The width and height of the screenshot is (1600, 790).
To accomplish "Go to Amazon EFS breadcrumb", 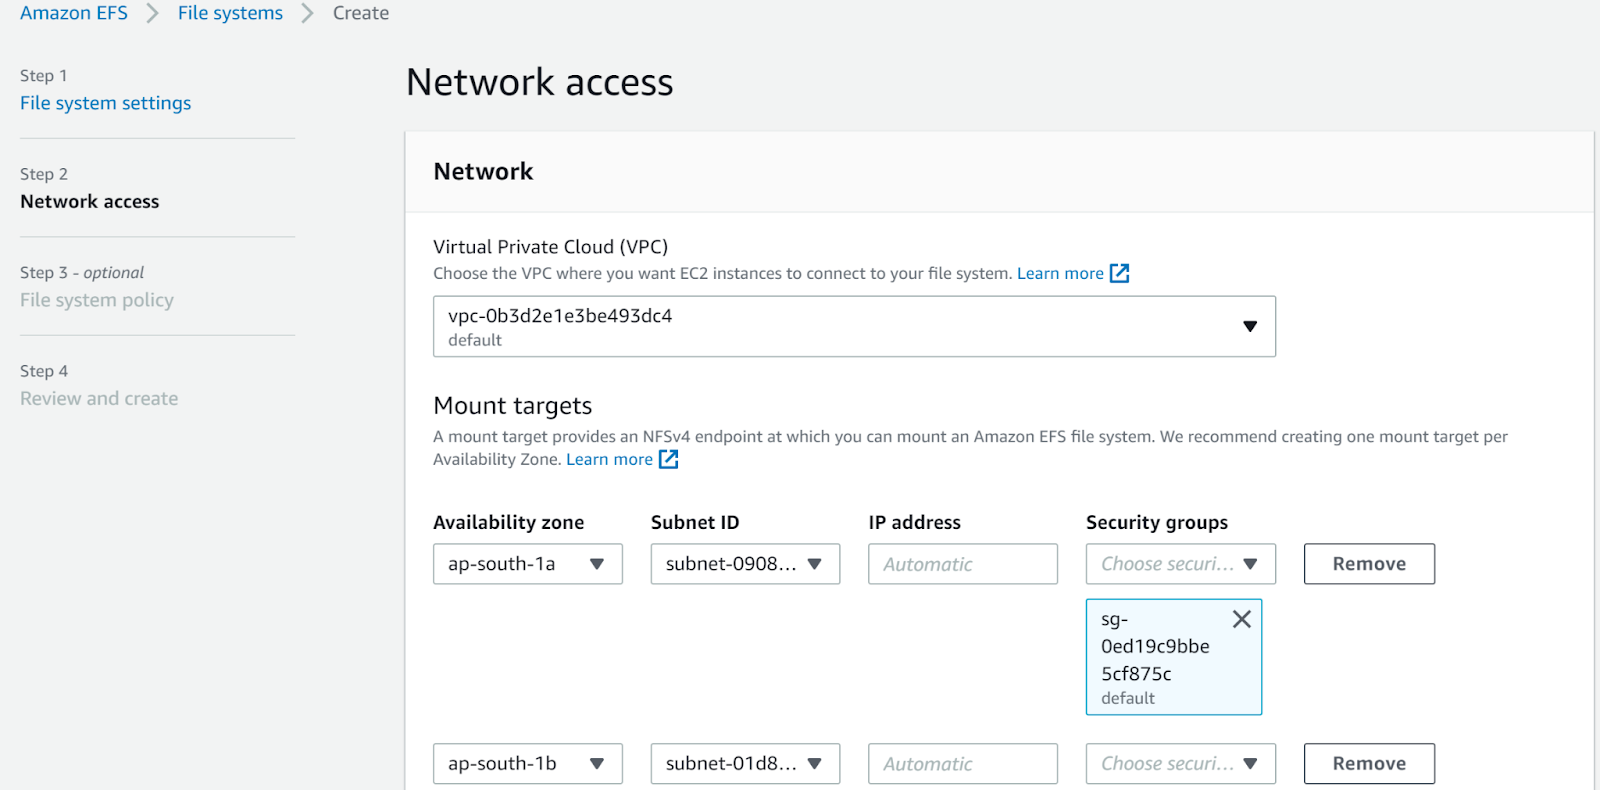I will 74,13.
